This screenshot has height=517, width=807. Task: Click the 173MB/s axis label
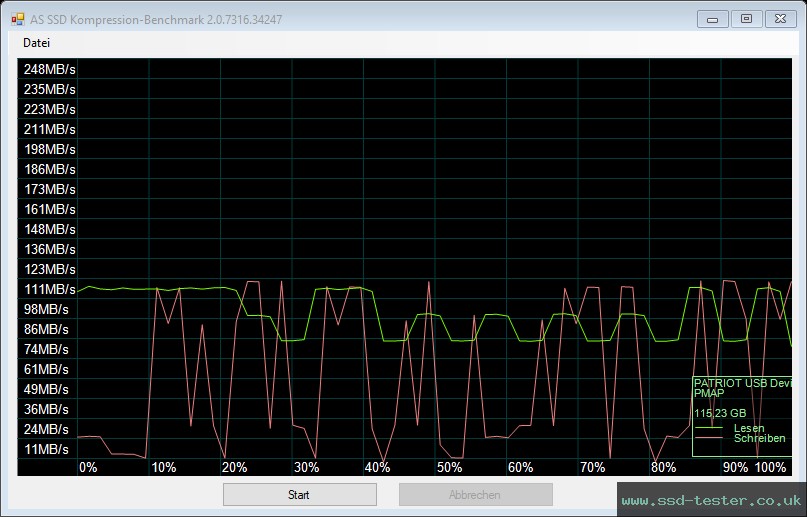(49, 190)
